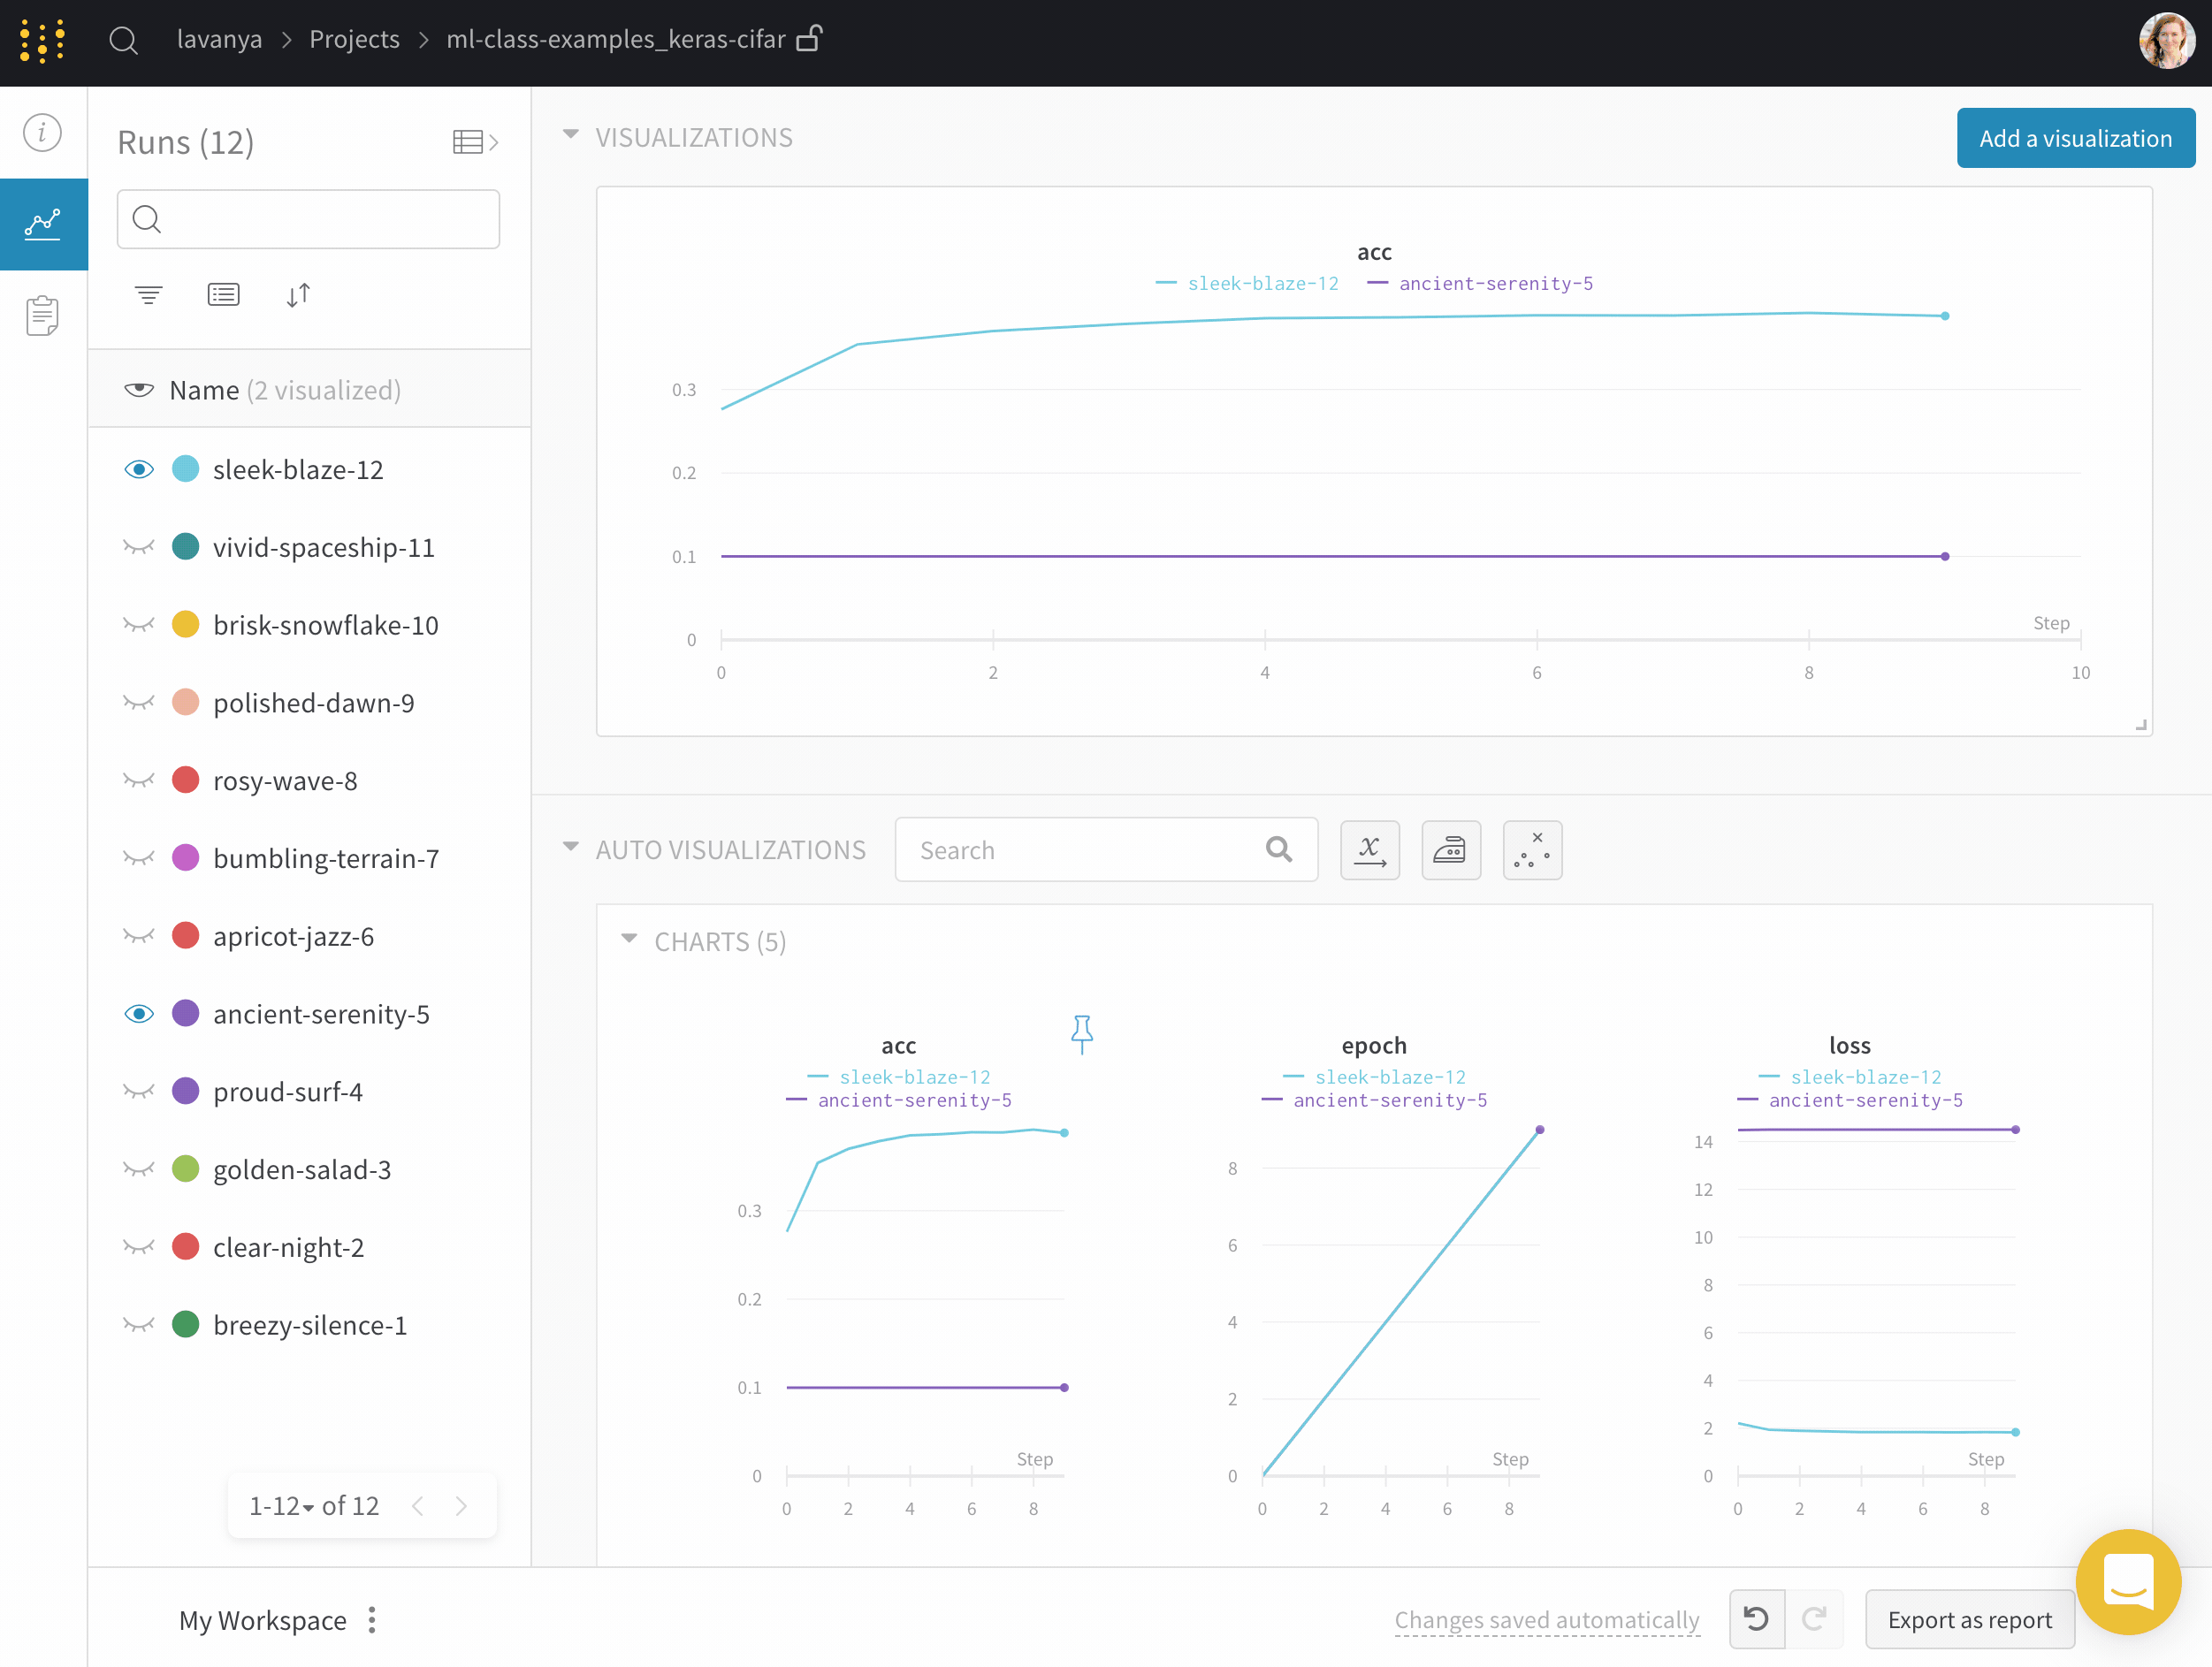Collapse the CHARTS (5) section
The image size is (2212, 1667).
tap(629, 939)
